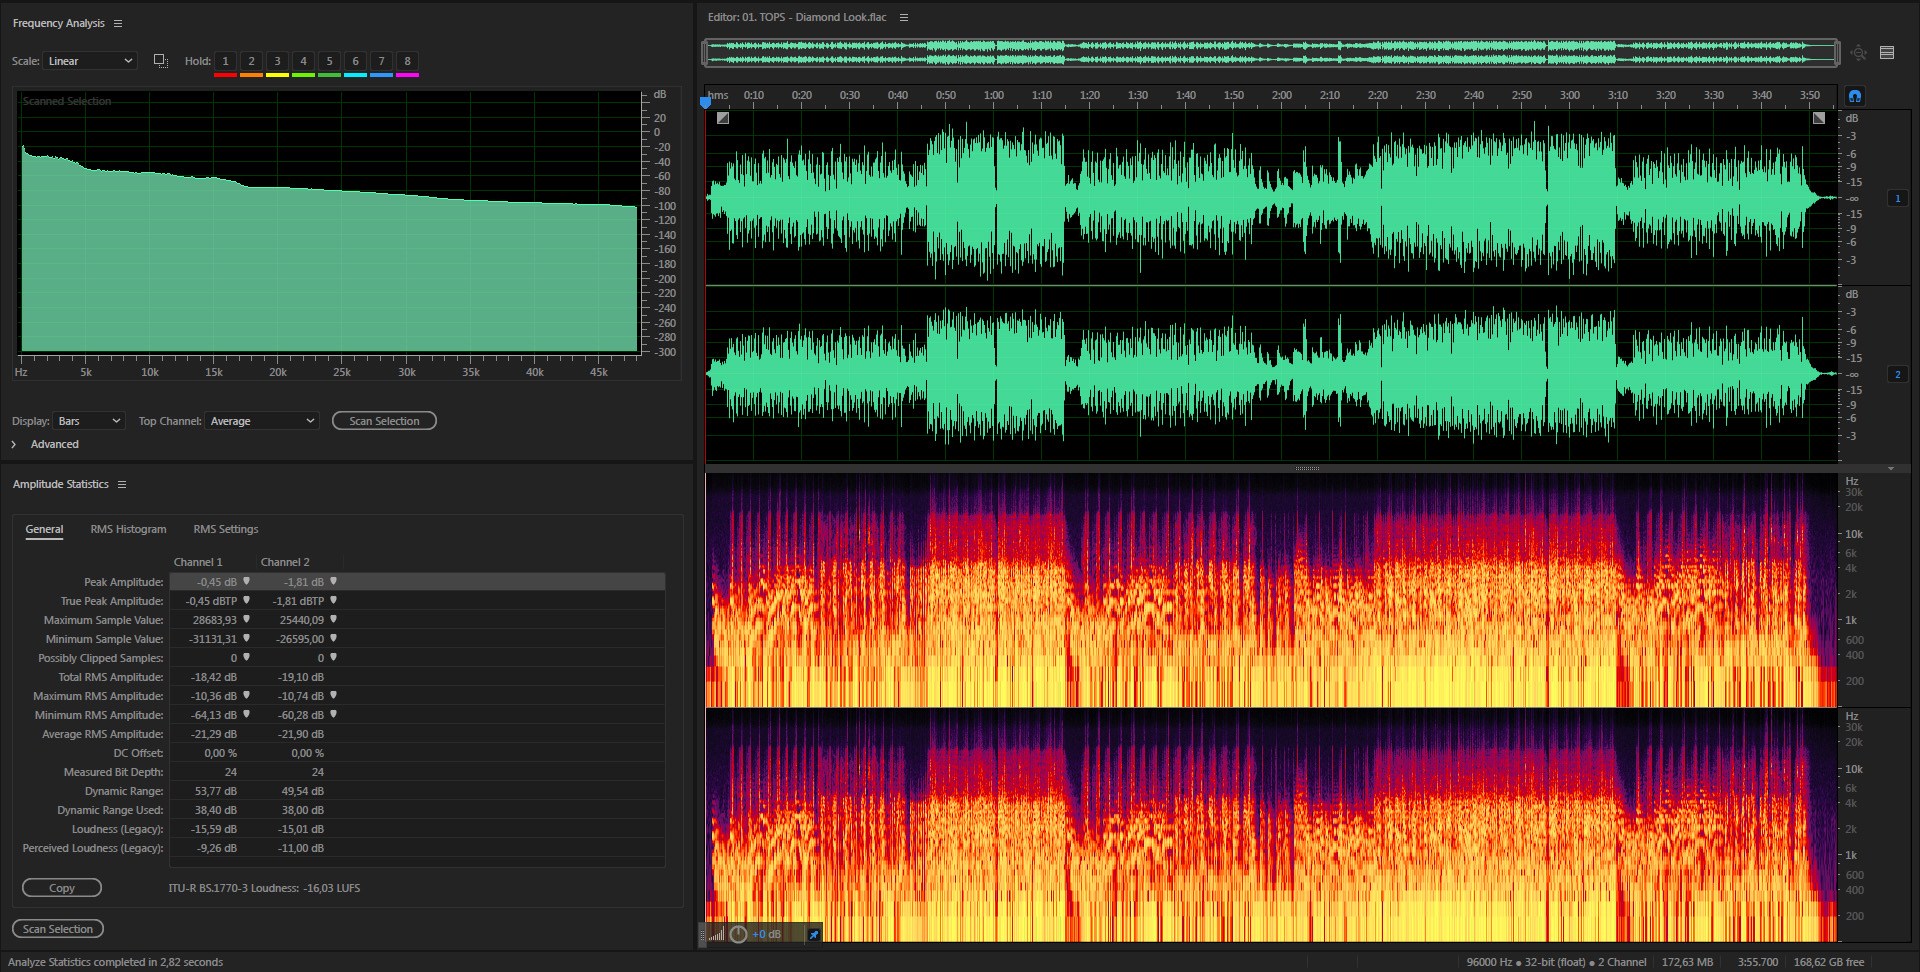
Task: Toggle Hold button 4
Action: [303, 62]
